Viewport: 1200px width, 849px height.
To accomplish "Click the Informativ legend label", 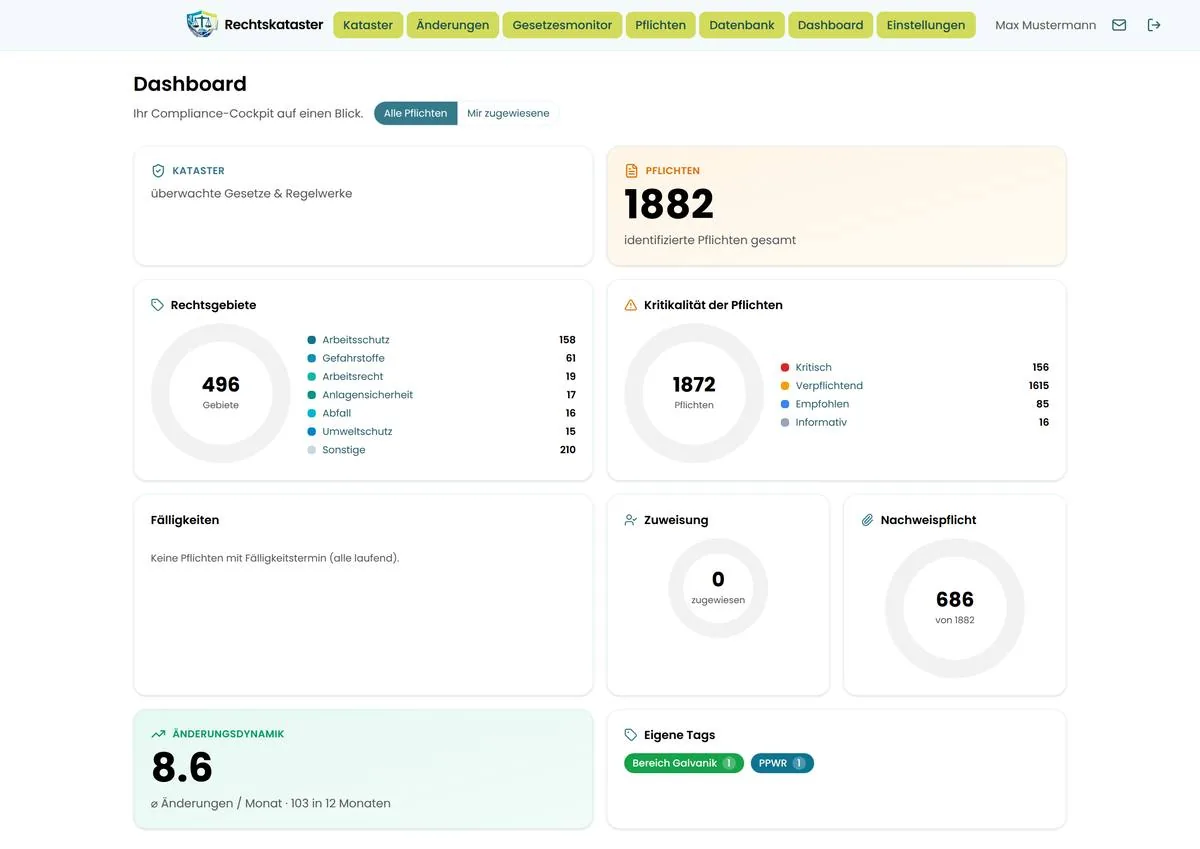I will click(x=821, y=422).
